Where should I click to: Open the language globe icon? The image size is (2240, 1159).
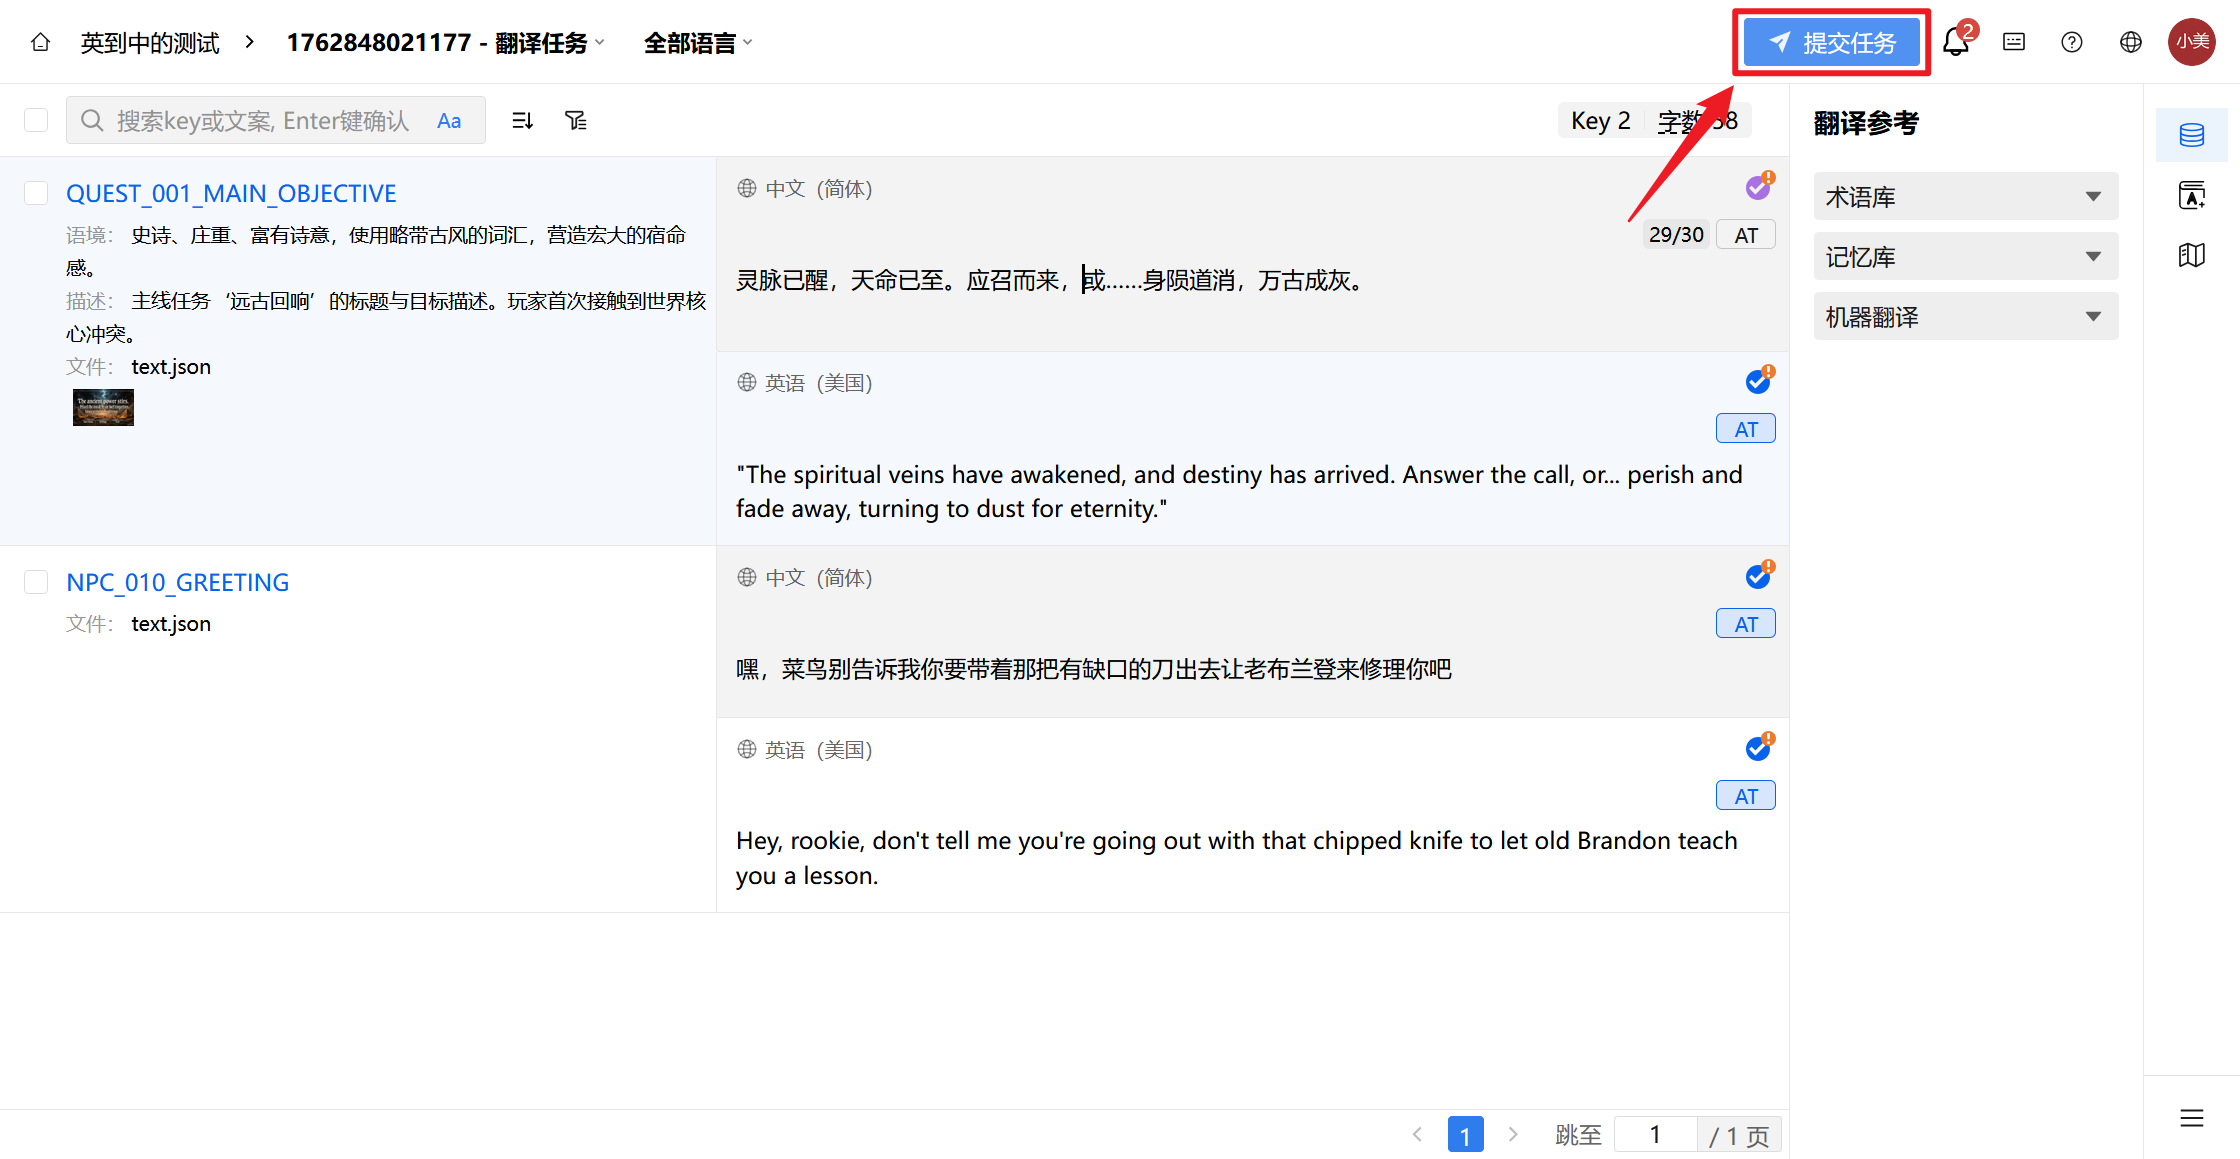pyautogui.click(x=2131, y=42)
